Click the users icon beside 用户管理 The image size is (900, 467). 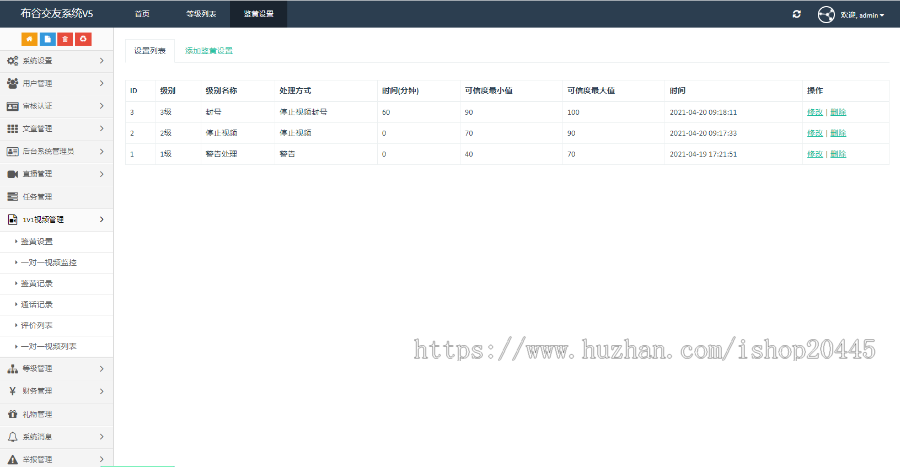pyautogui.click(x=12, y=83)
